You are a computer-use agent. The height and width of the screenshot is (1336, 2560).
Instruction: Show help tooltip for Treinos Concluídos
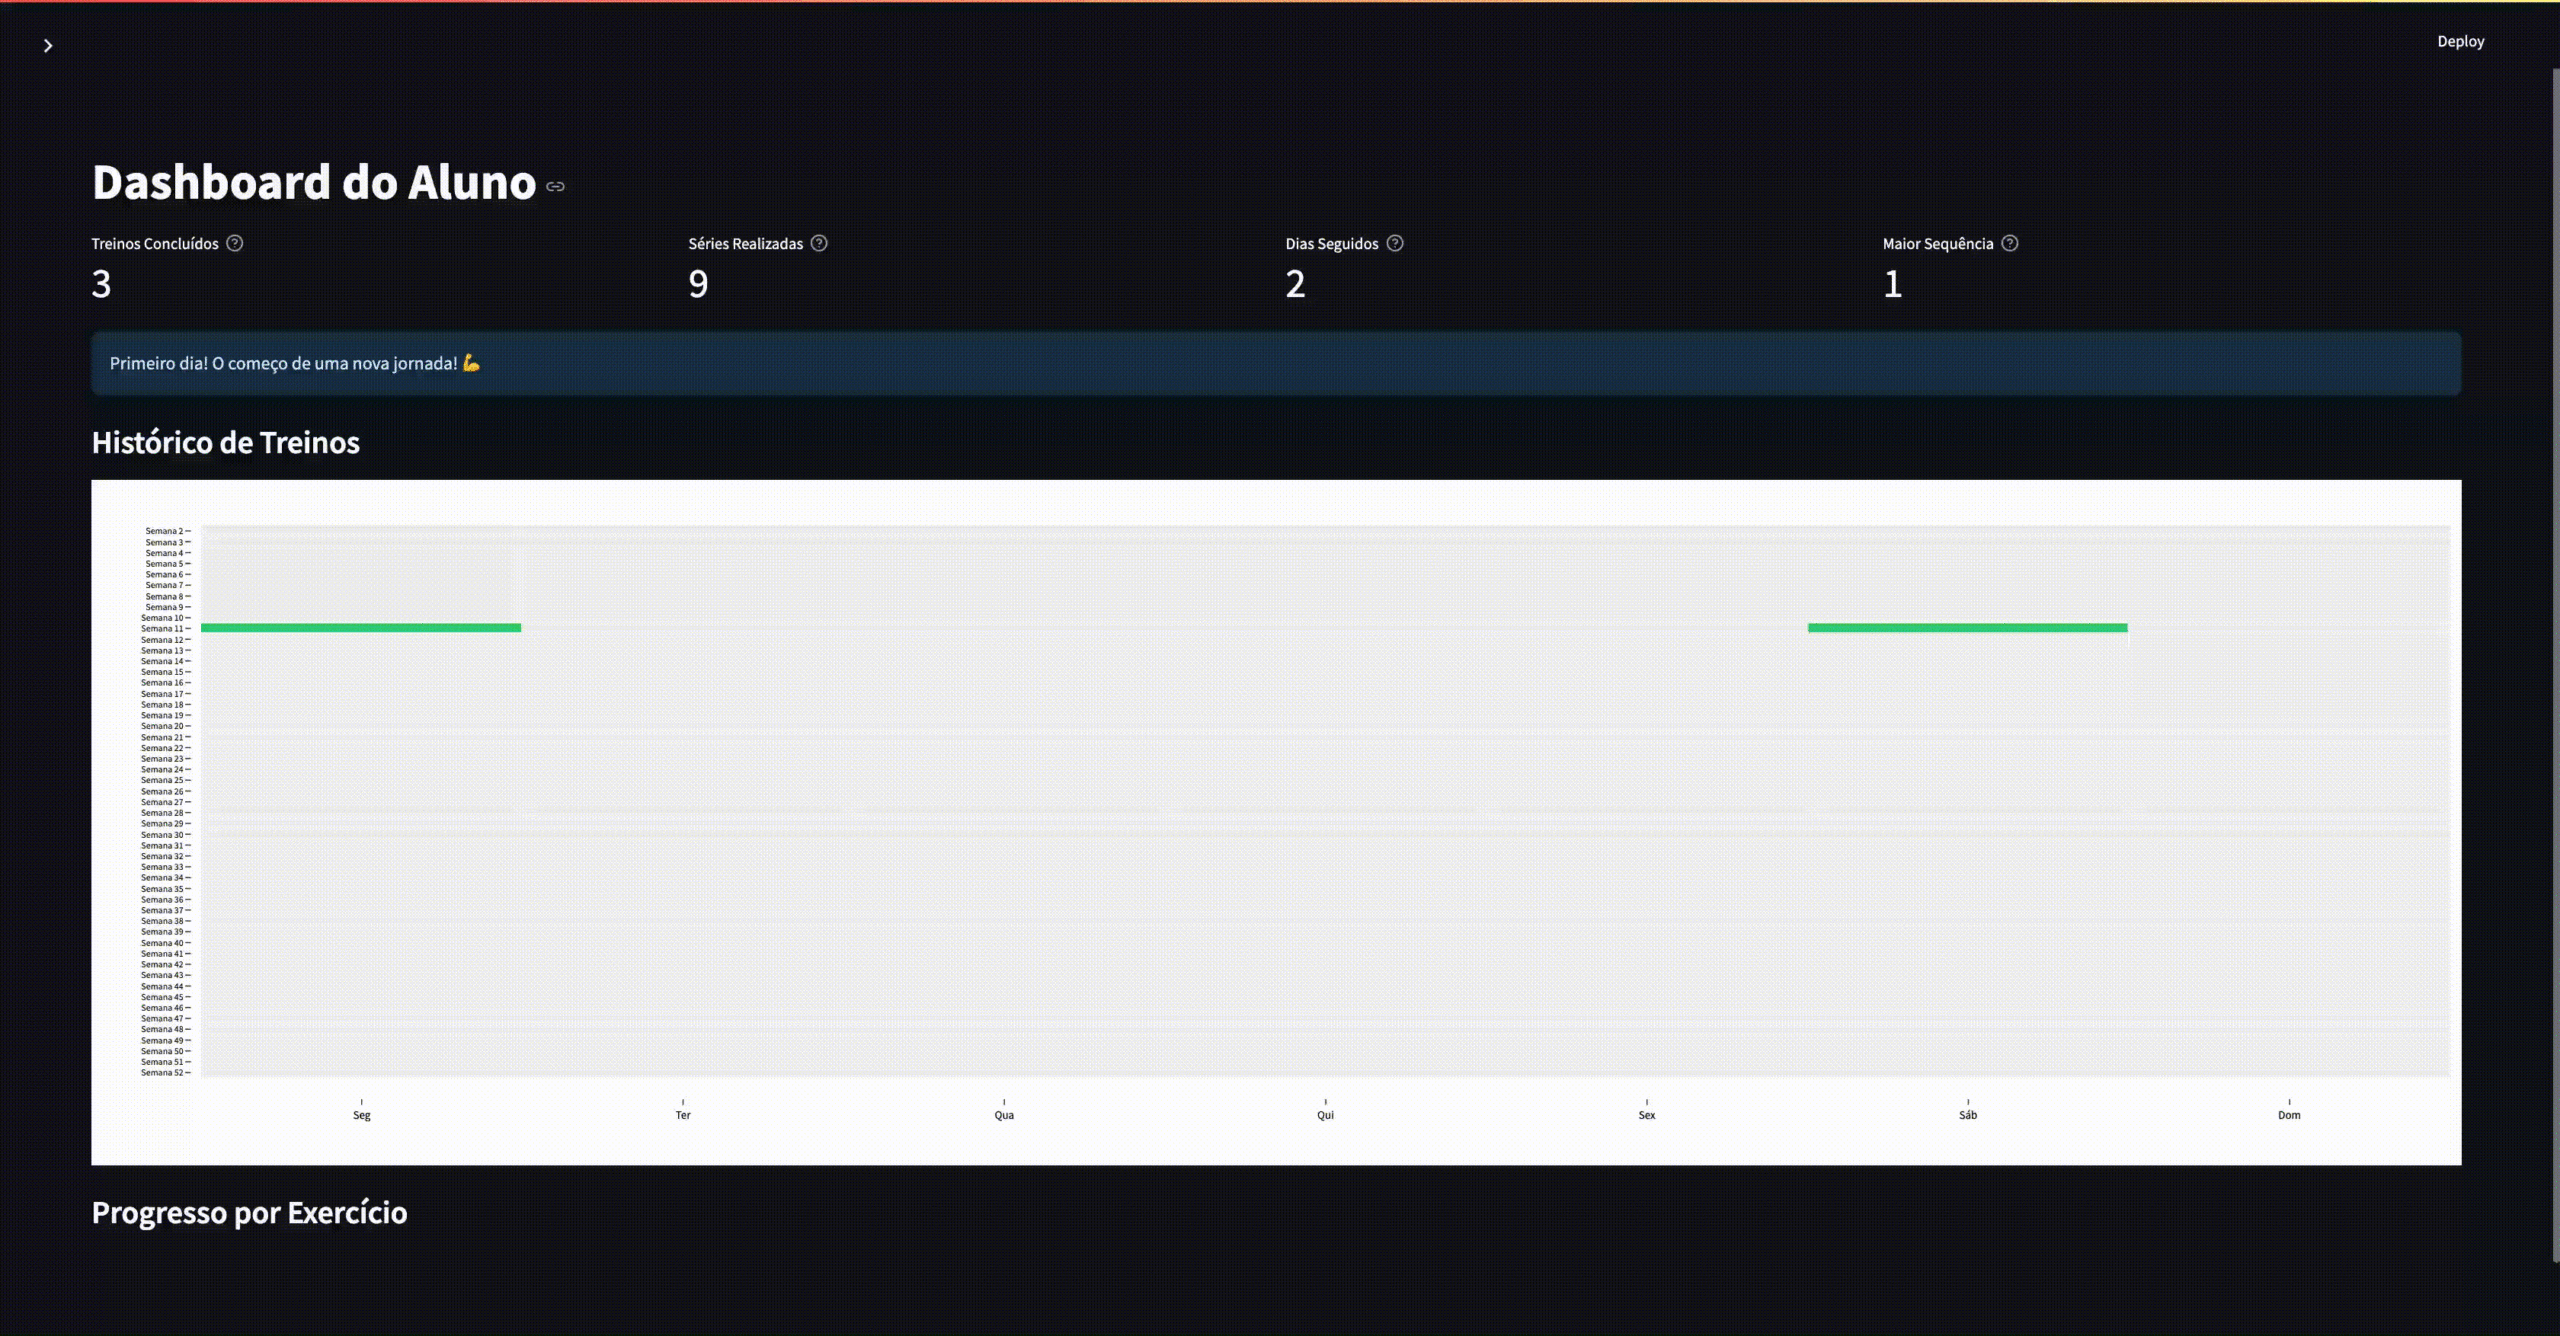coord(234,243)
